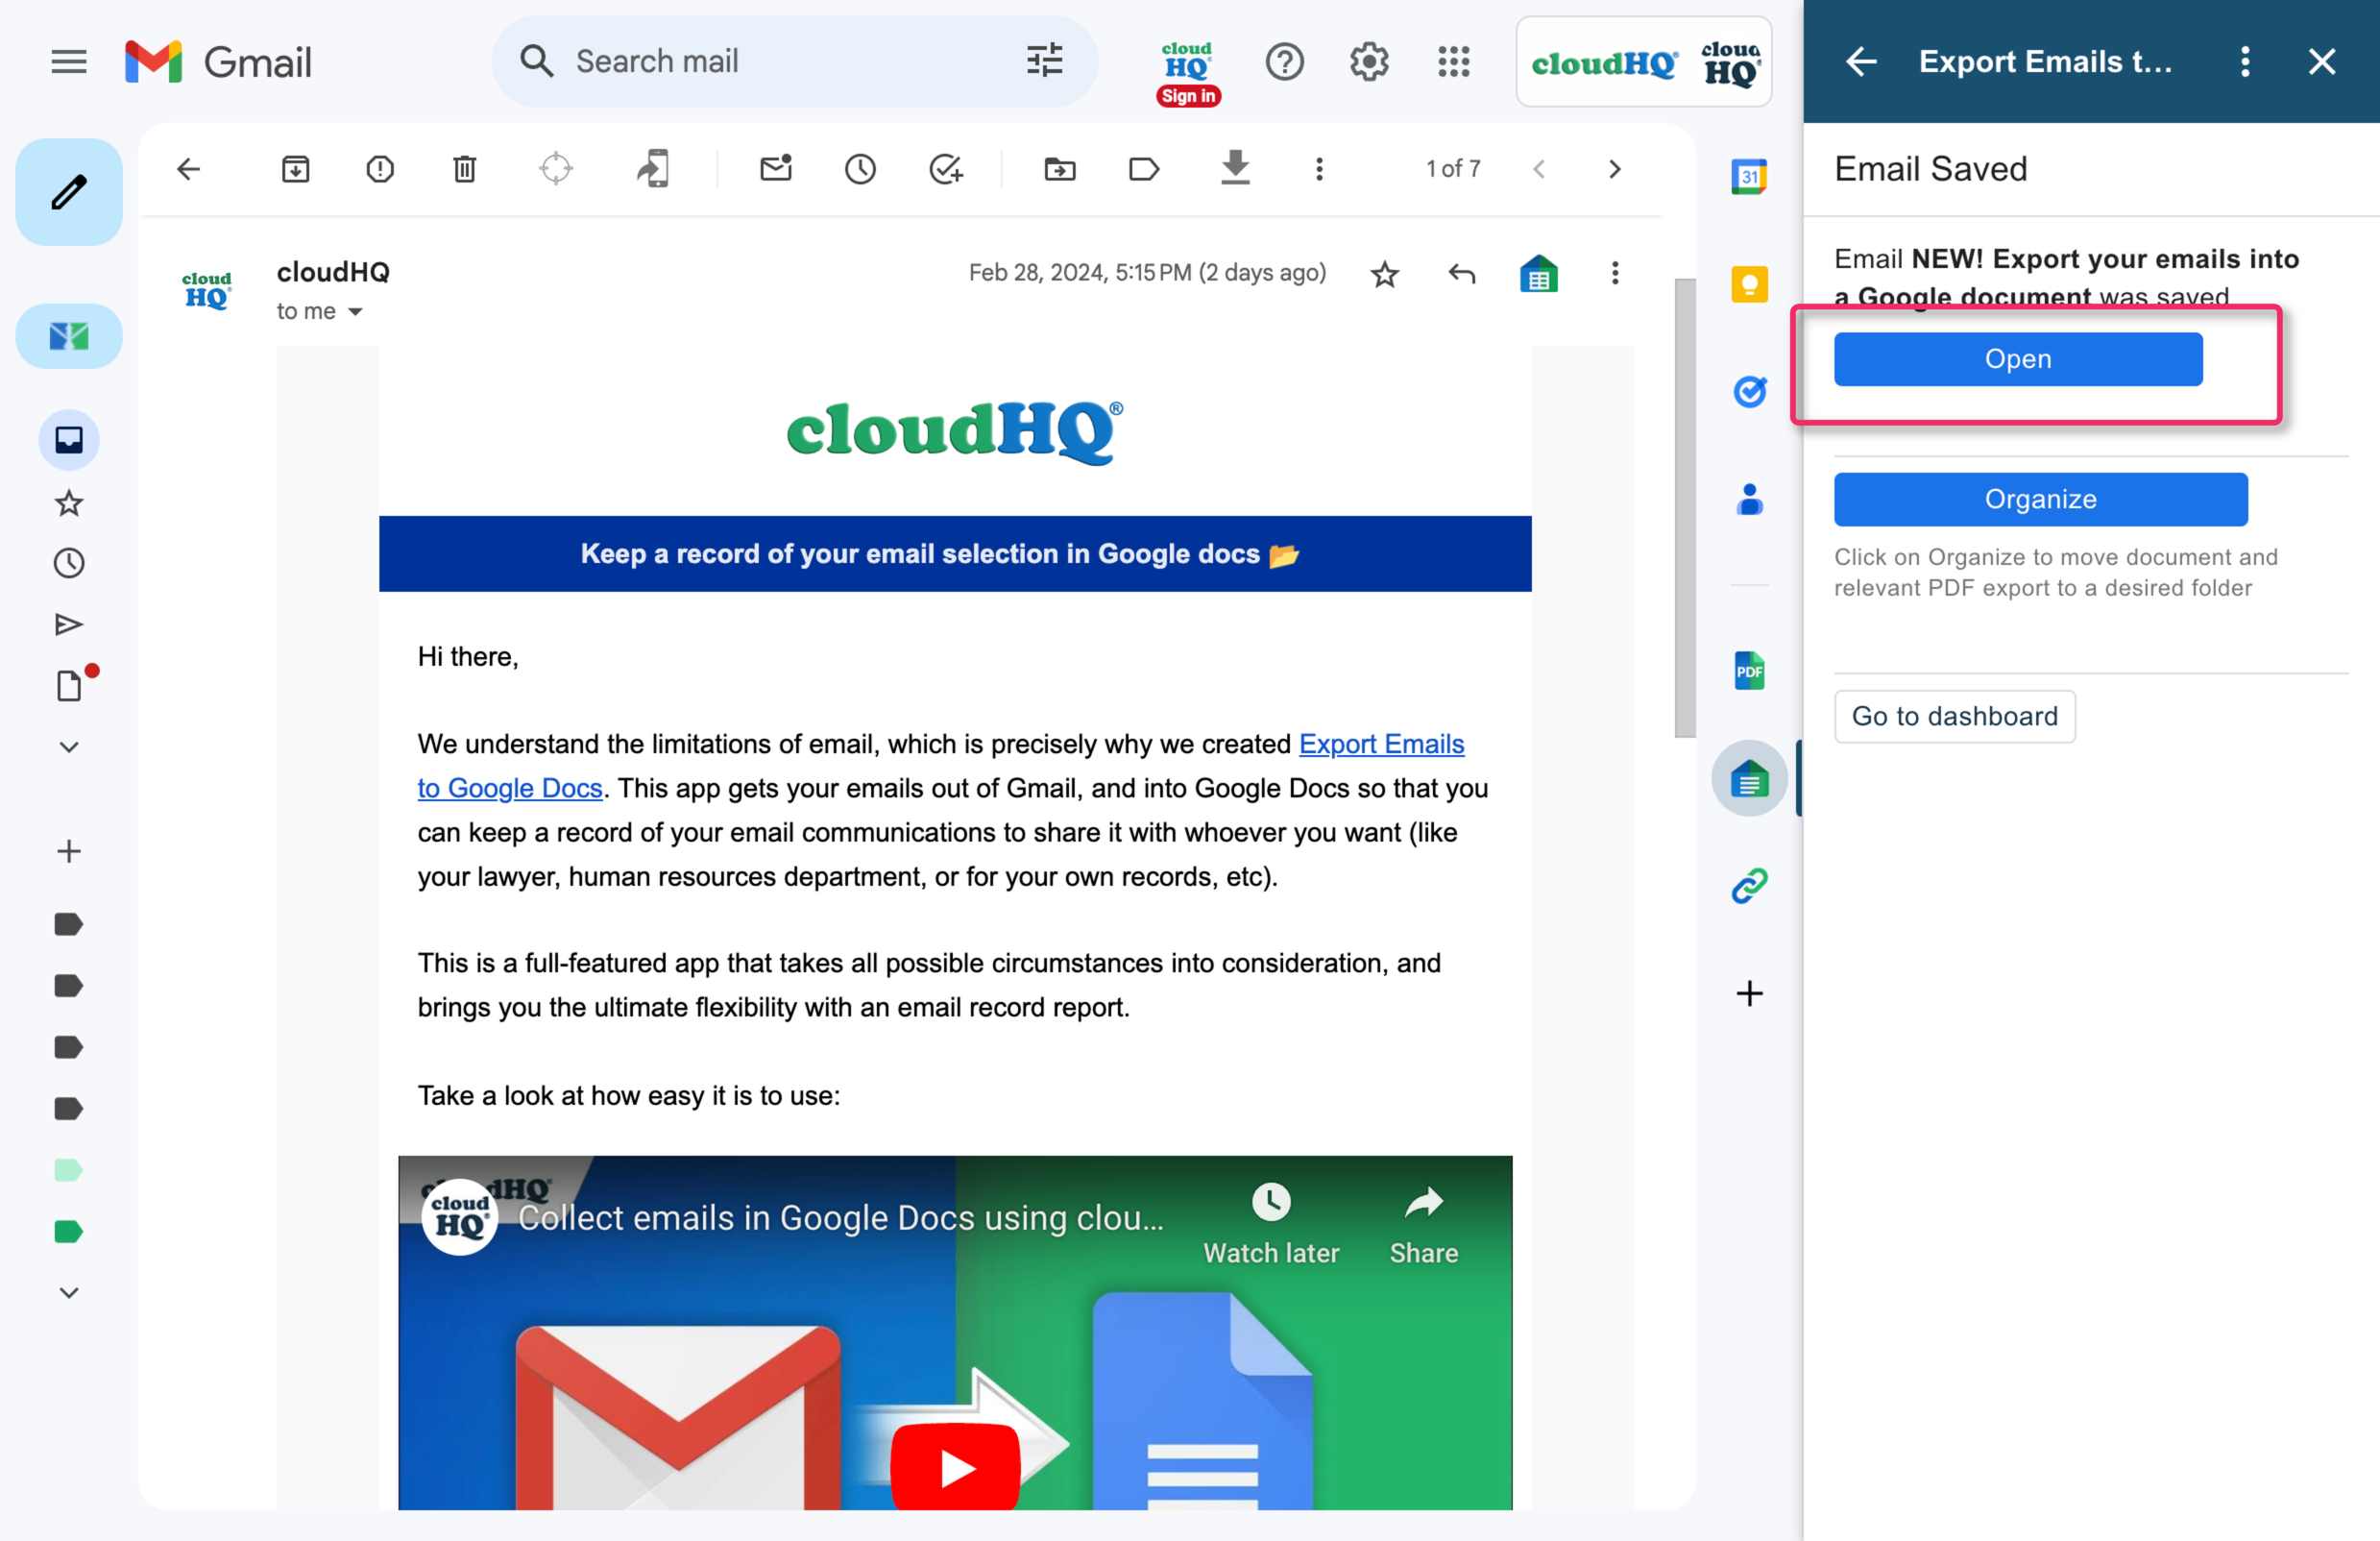Screen dimensions: 2380x1541
Task: Apply a label to email
Action: click(1143, 169)
